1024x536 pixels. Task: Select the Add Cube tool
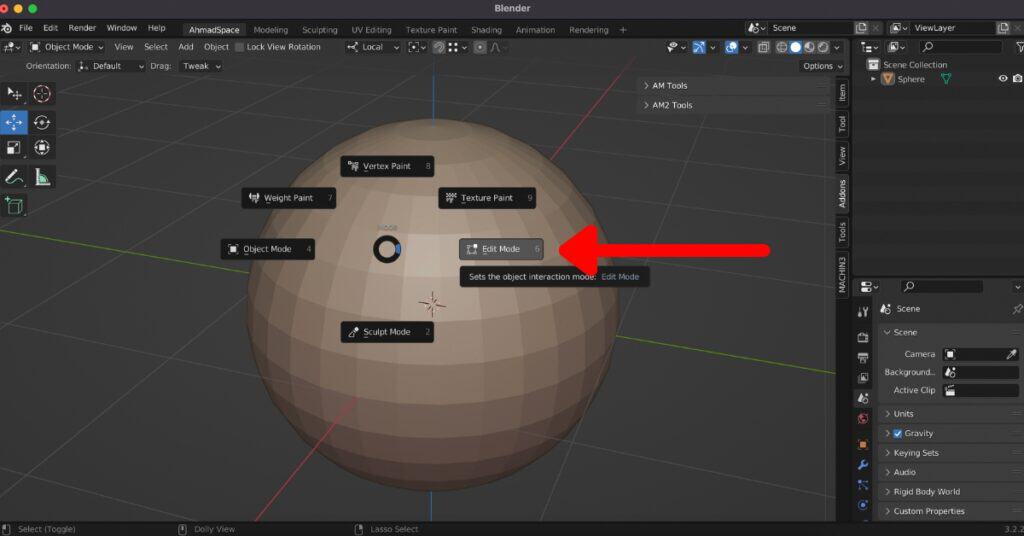(14, 206)
